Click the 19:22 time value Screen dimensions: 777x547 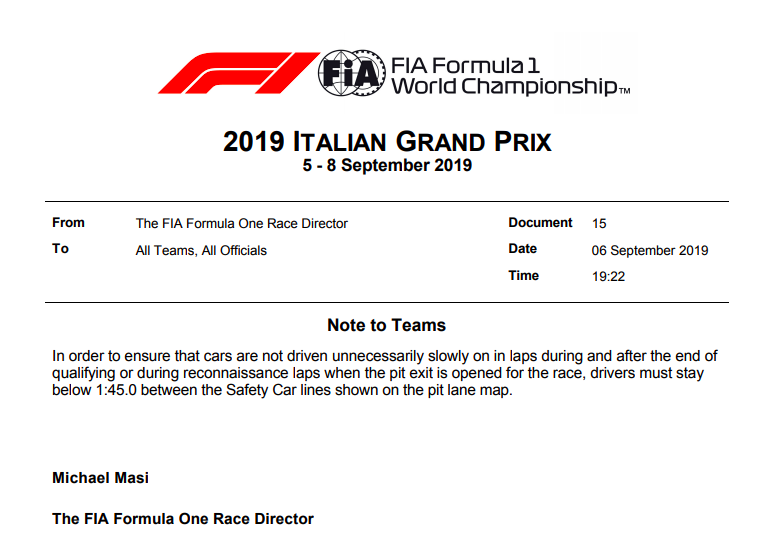pos(608,276)
